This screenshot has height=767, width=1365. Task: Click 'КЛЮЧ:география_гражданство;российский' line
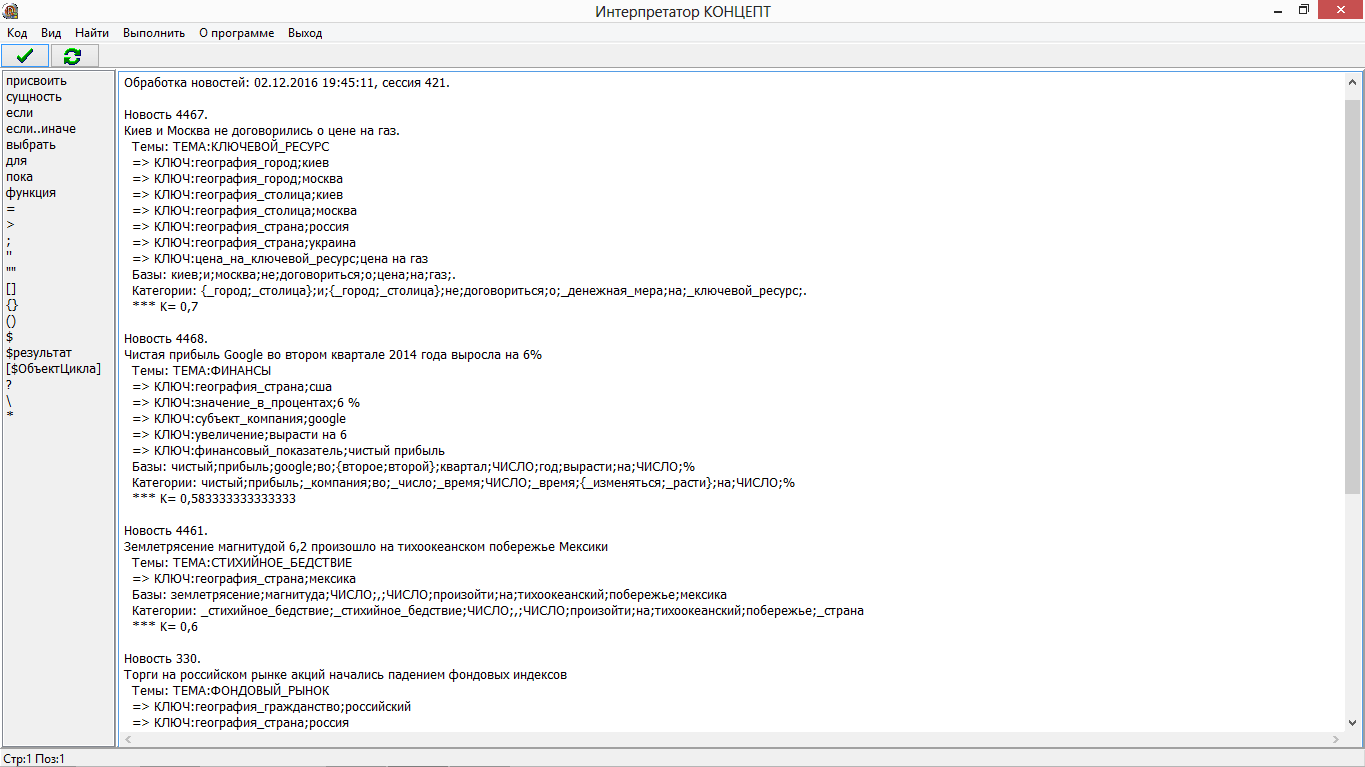[x=271, y=706]
